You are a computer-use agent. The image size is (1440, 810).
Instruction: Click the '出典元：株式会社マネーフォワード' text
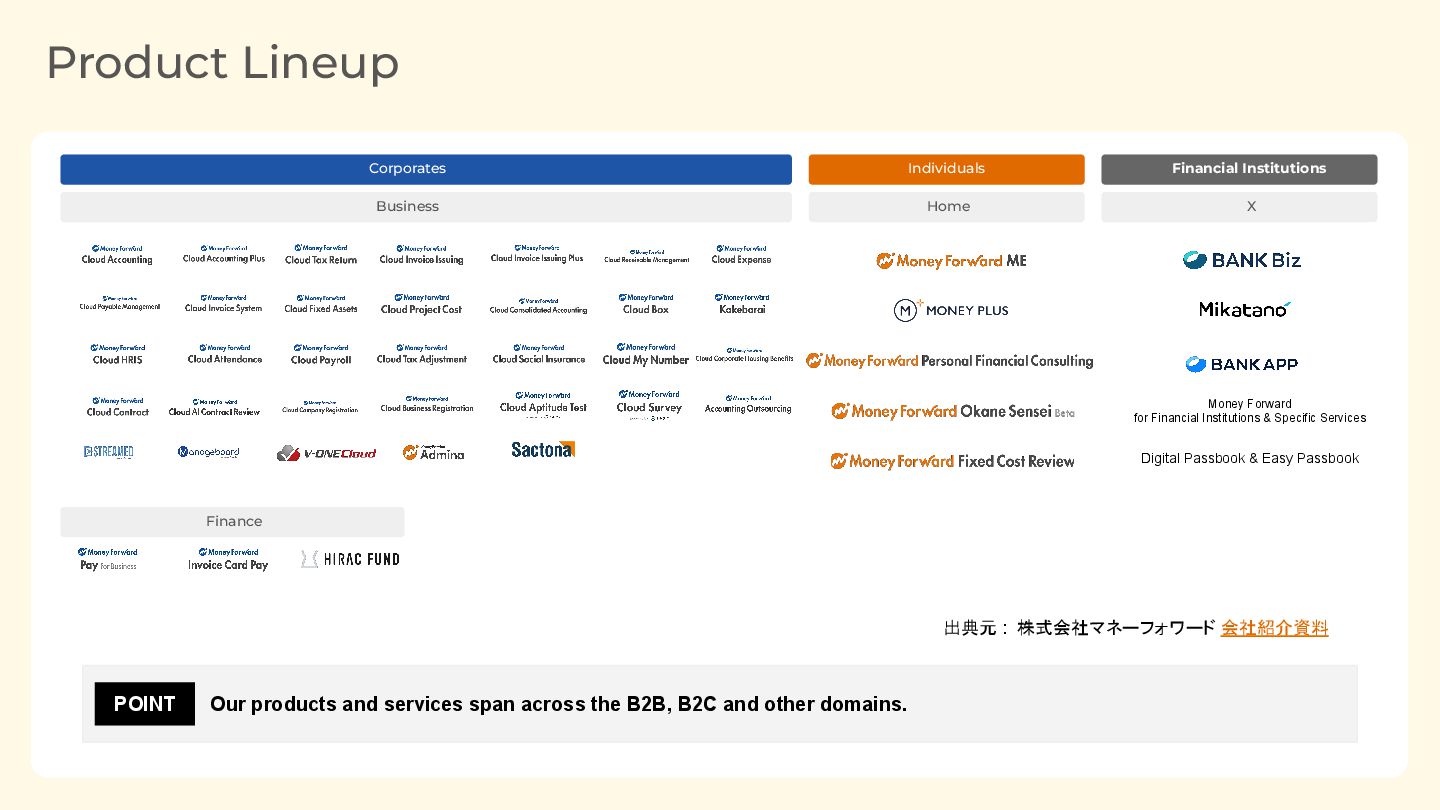(x=1080, y=628)
